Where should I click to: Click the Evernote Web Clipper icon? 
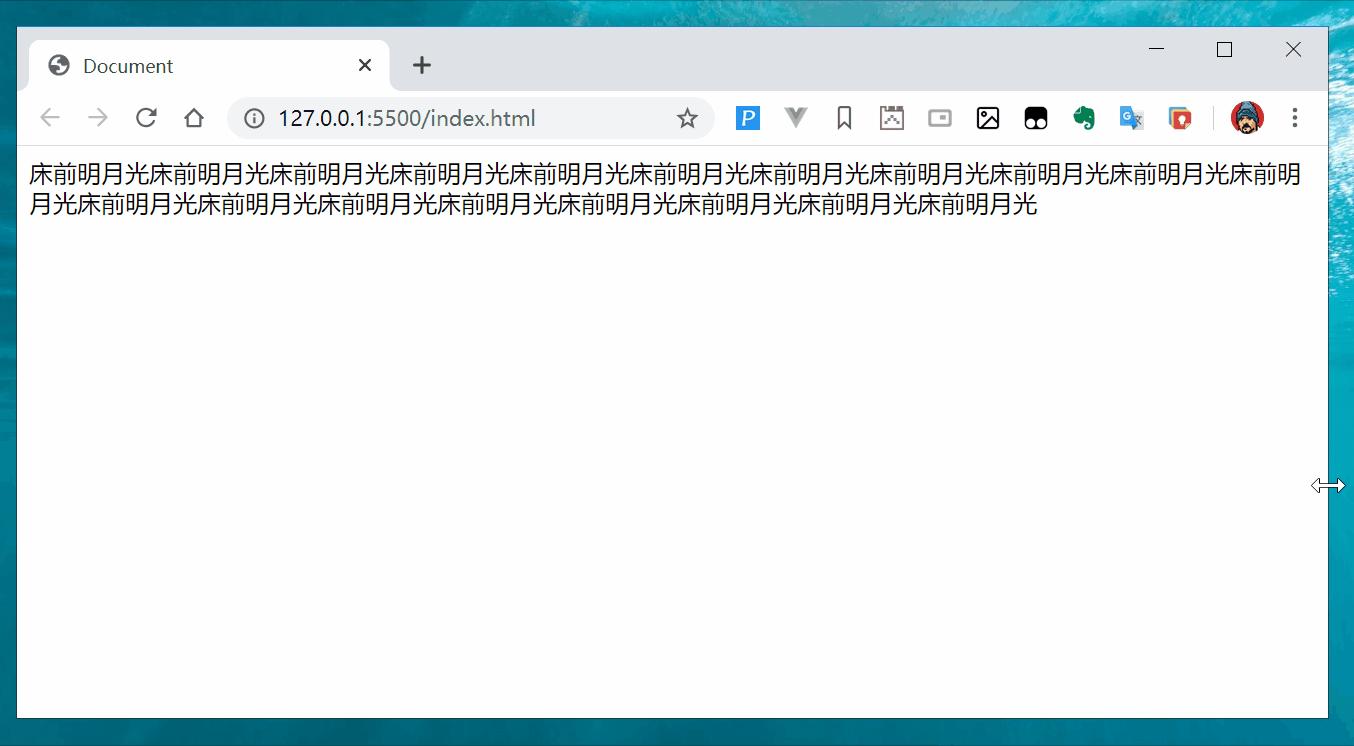point(1083,117)
